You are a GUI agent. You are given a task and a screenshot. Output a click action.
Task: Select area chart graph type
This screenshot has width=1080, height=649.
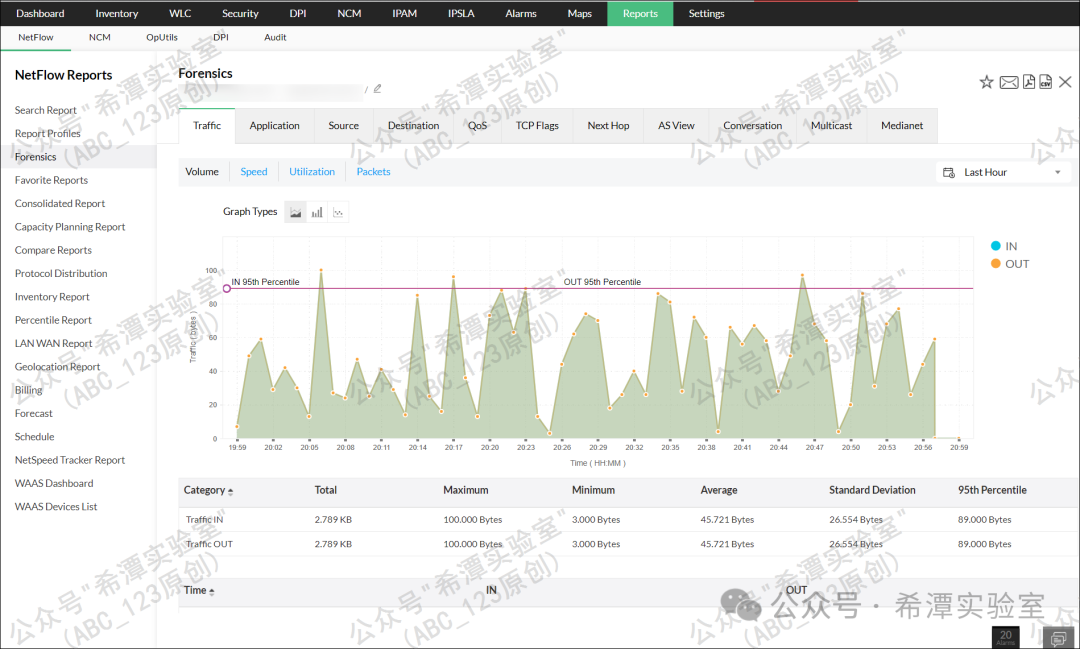click(x=295, y=212)
